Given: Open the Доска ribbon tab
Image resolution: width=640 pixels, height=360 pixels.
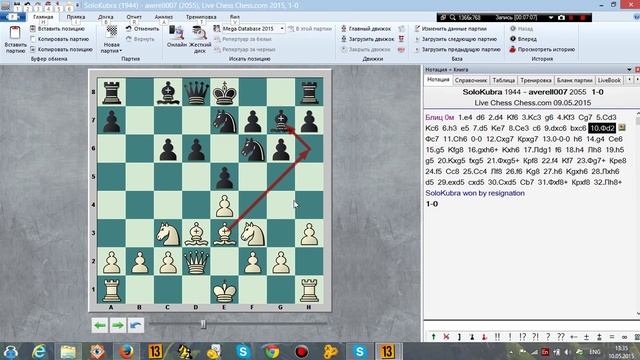Looking at the screenshot, I should [106, 17].
